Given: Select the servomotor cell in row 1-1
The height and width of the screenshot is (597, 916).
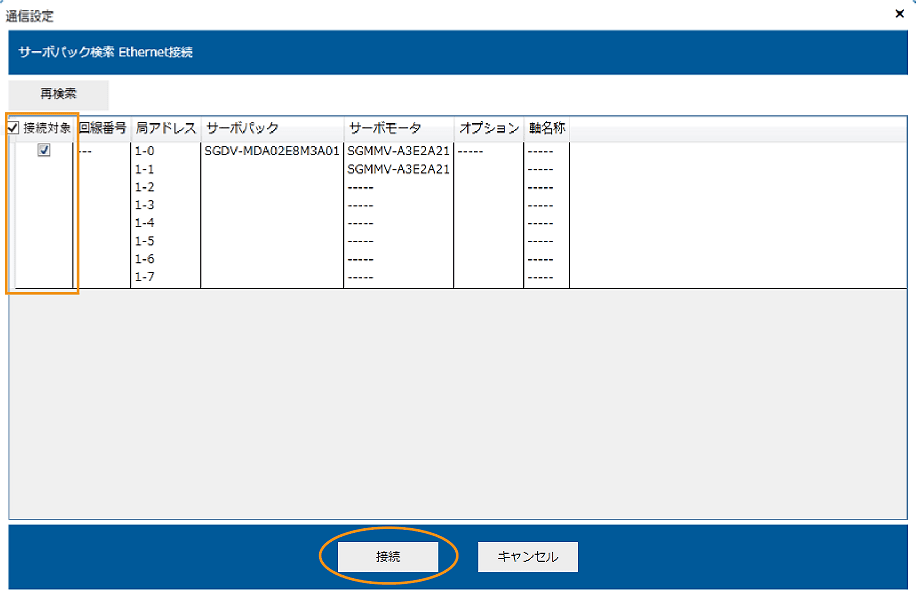Looking at the screenshot, I should (398, 169).
